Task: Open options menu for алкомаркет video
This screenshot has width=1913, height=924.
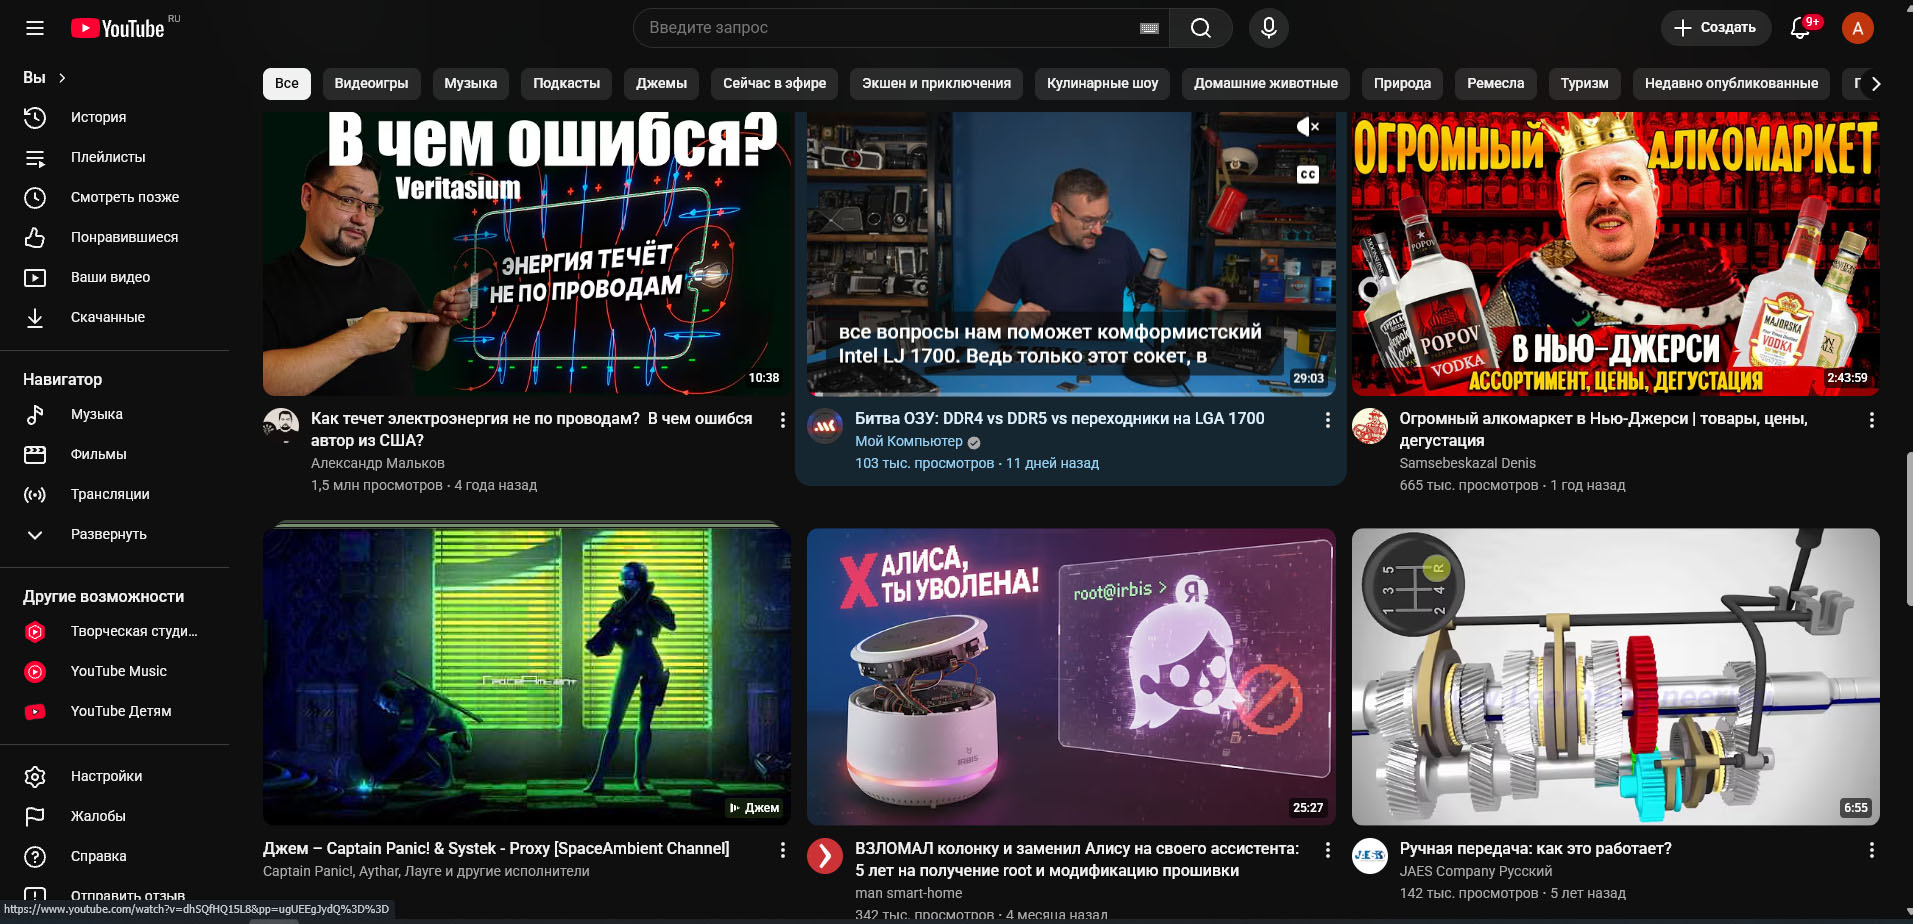Action: [x=1871, y=420]
